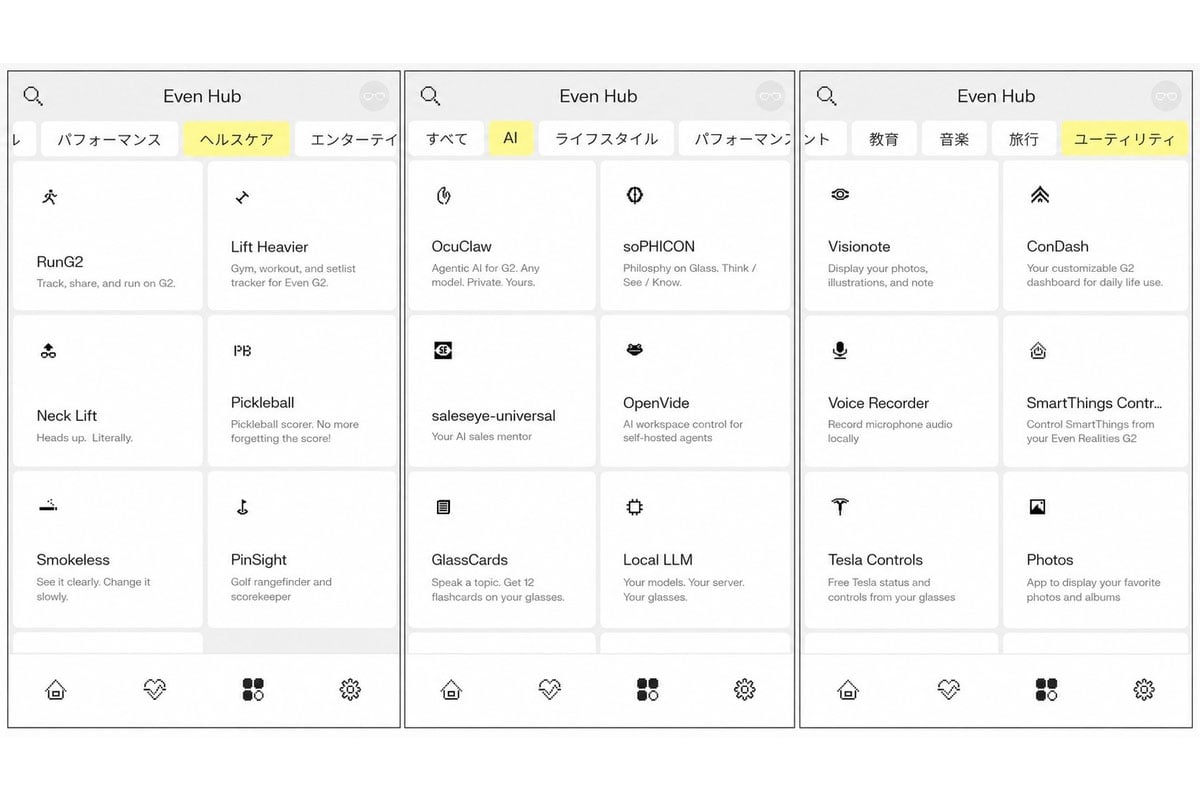Go to home in the right screen's bottom bar
The height and width of the screenshot is (800, 1200).
(848, 689)
